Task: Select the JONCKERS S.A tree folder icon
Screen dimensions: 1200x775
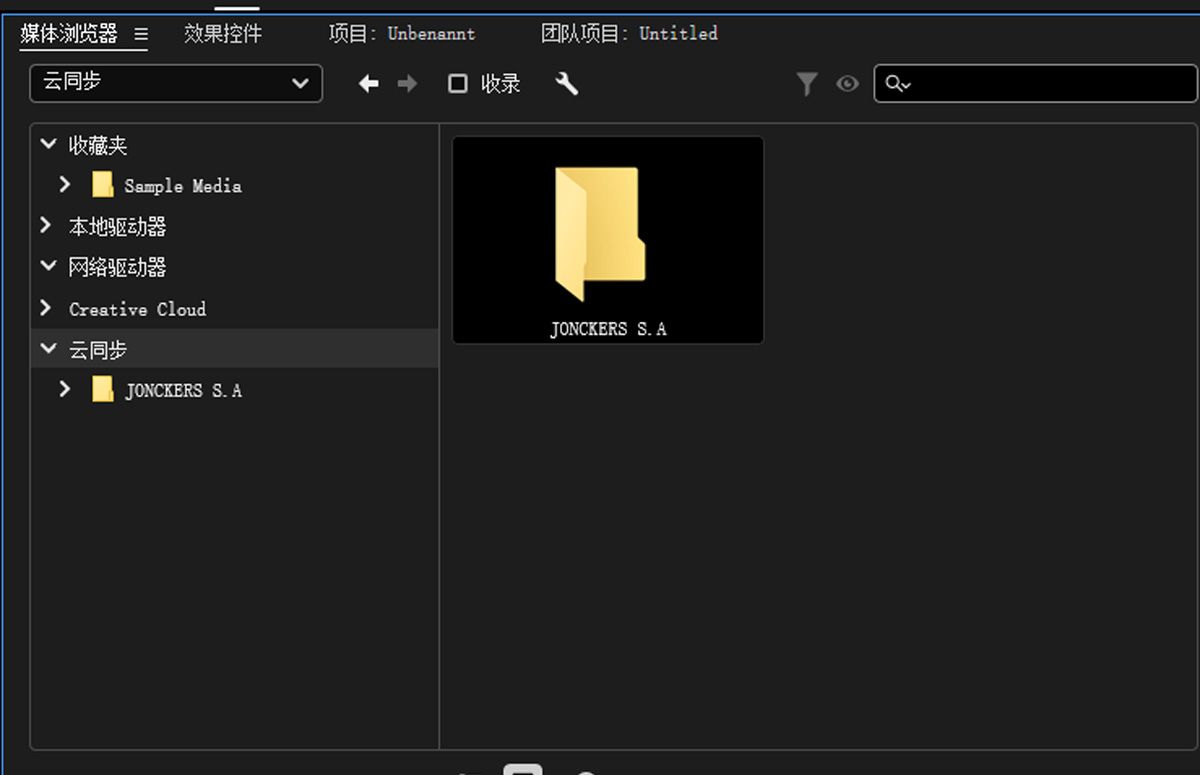Action: [x=103, y=389]
